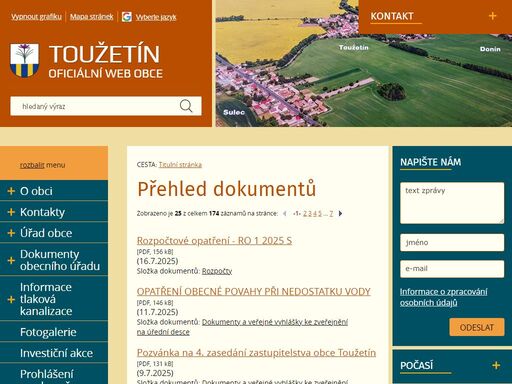Screen dimensions: 512x384
Task: Click the Přehled dokumentů heading
Action: point(227,189)
